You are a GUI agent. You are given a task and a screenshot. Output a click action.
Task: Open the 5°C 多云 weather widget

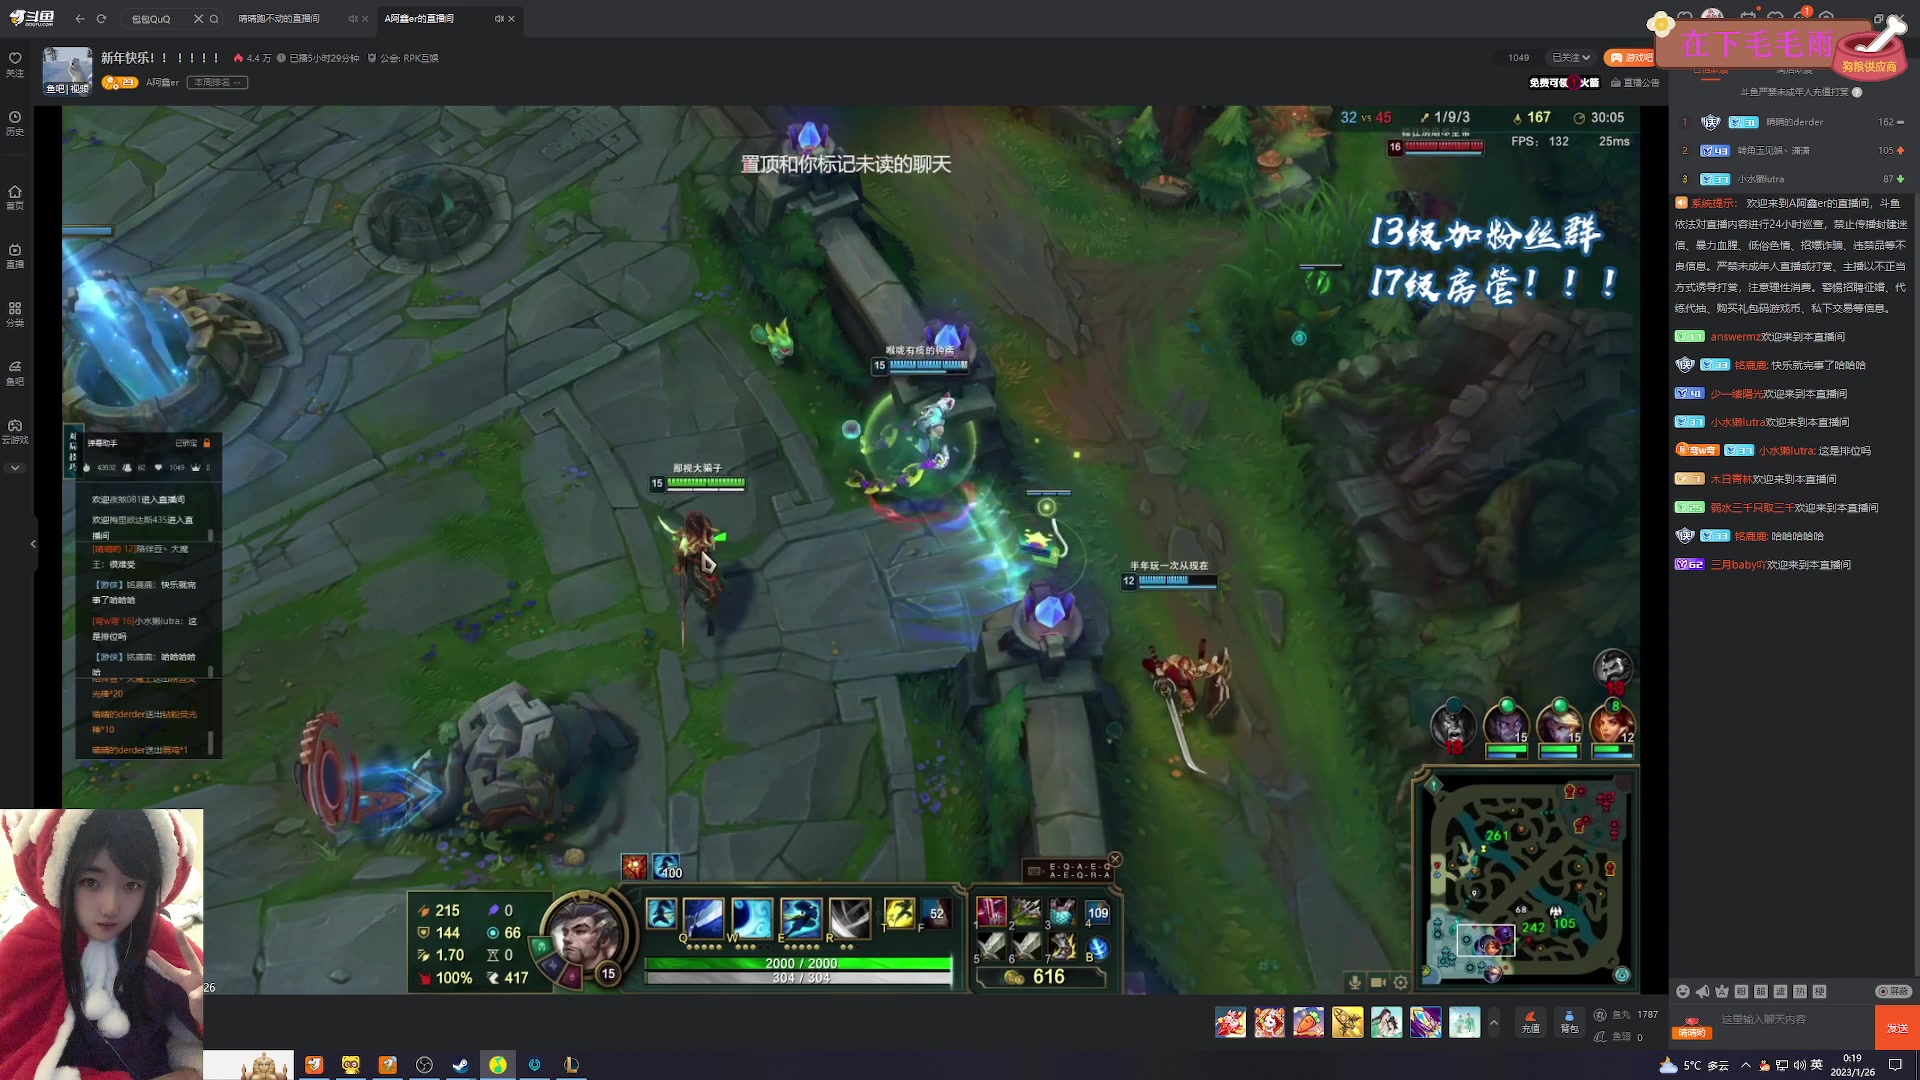1694,1066
